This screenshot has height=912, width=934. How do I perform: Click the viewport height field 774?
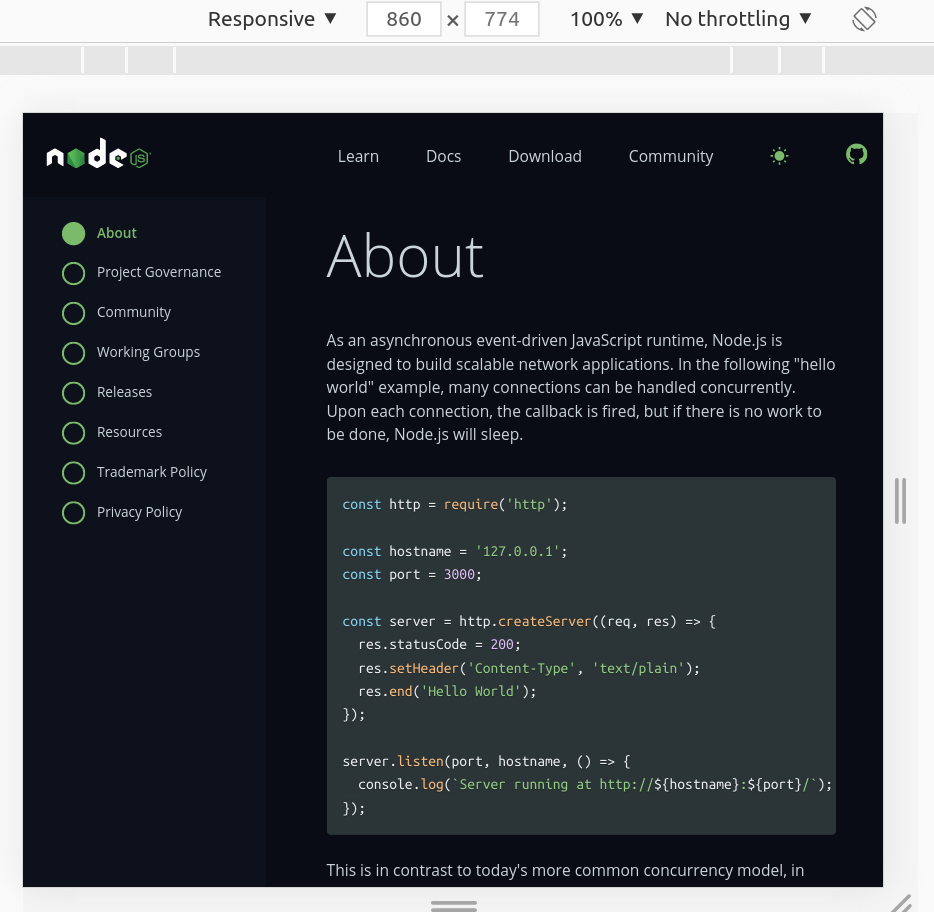[502, 19]
